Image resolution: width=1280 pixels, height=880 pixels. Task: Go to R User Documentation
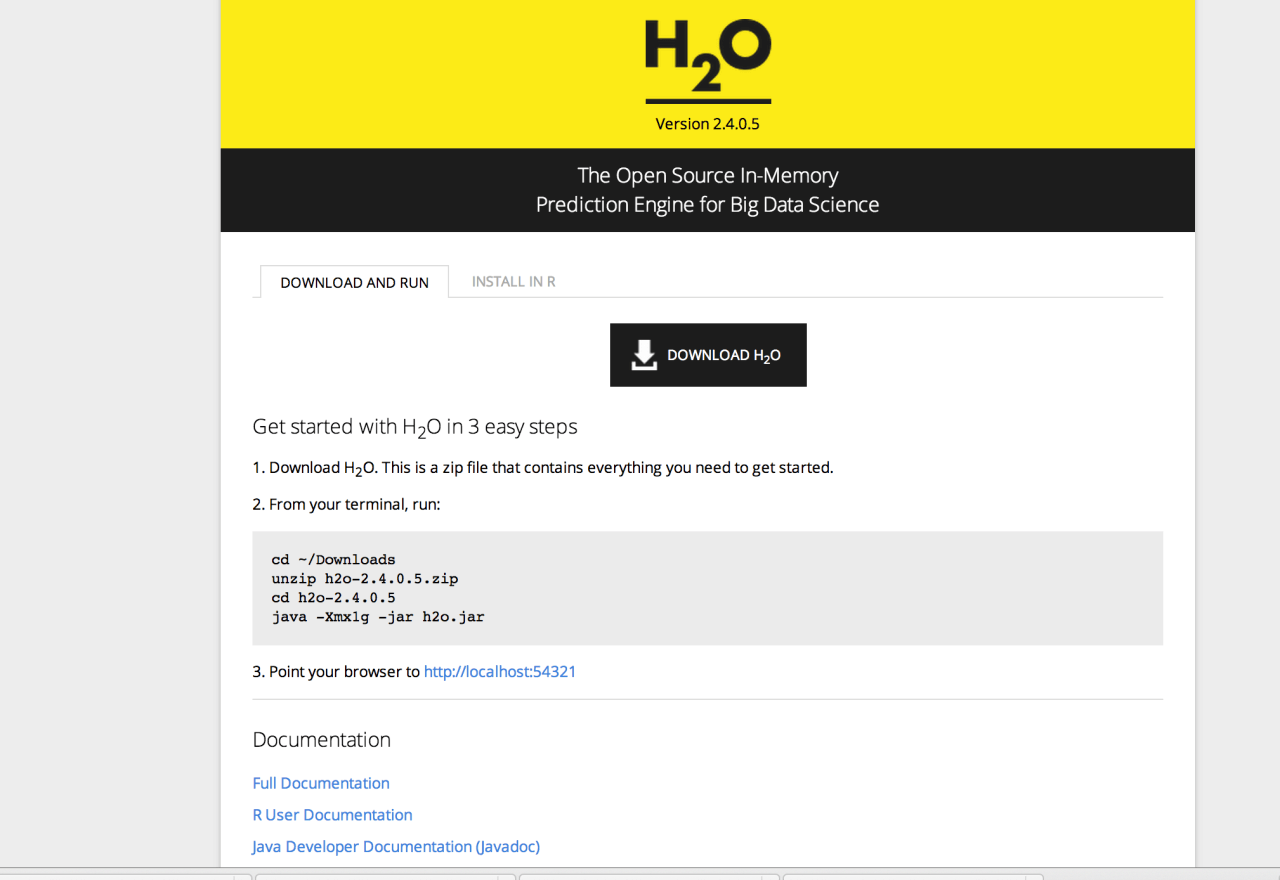(332, 815)
